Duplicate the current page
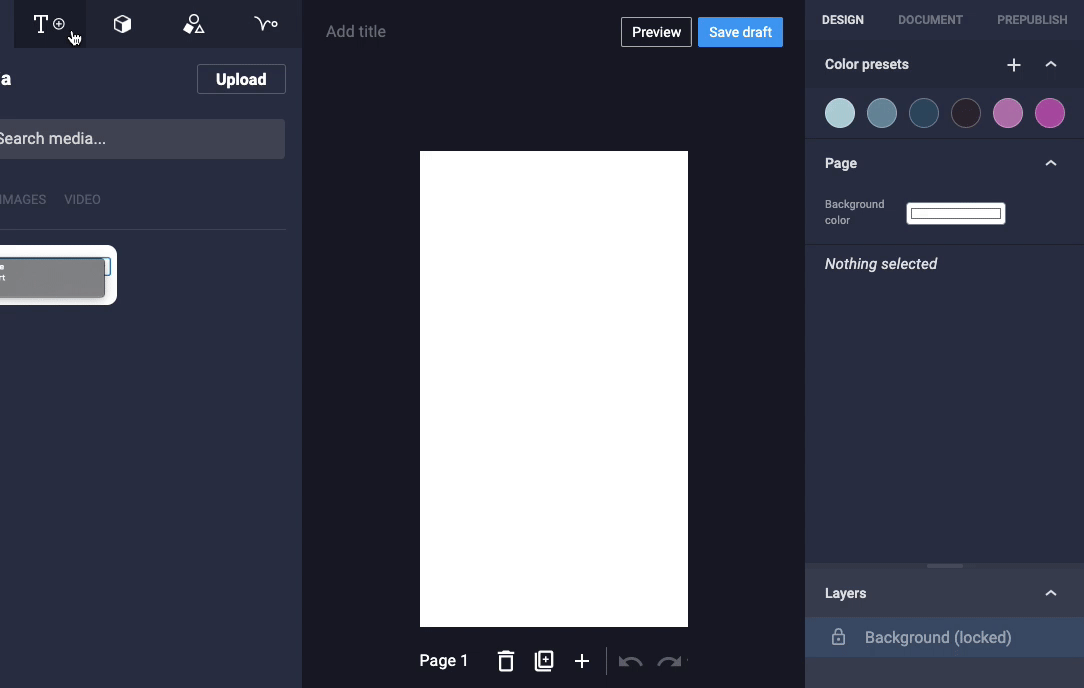The height and width of the screenshot is (688, 1084). tap(544, 661)
